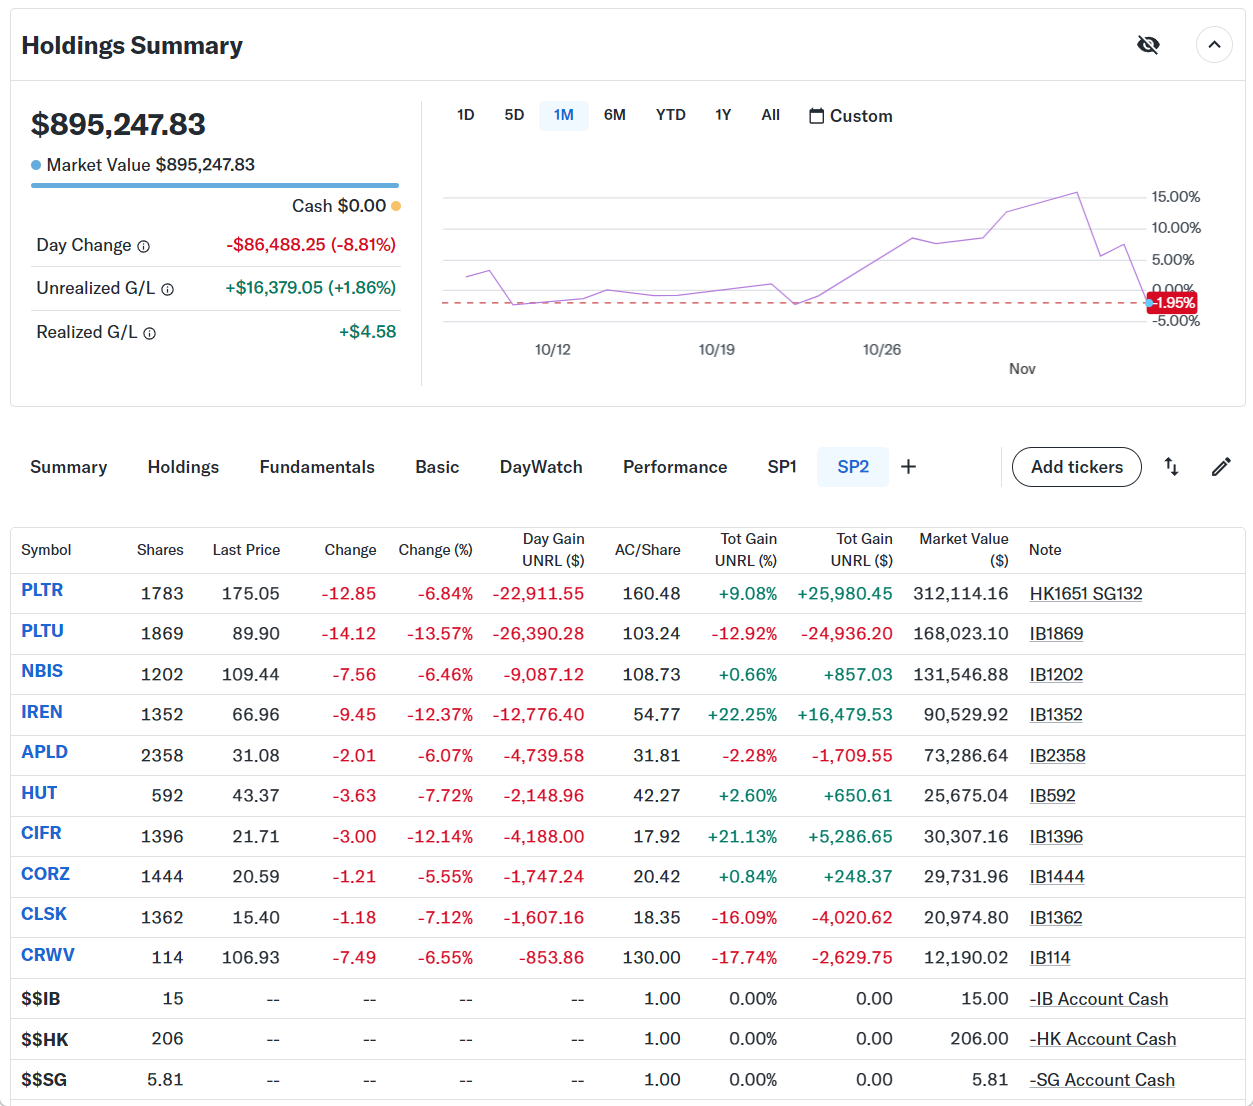Open the Custom date range calendar
This screenshot has height=1106, width=1253.
pos(850,116)
